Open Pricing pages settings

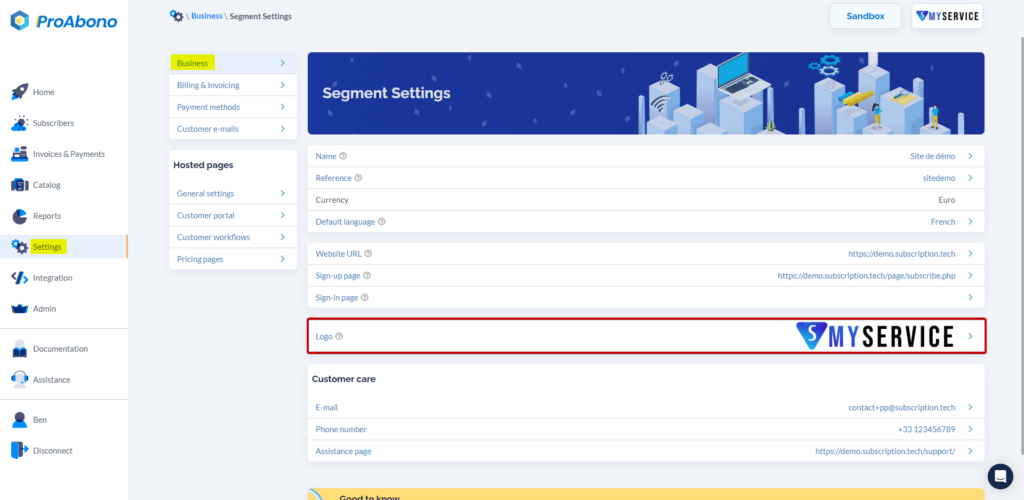pyautogui.click(x=232, y=259)
